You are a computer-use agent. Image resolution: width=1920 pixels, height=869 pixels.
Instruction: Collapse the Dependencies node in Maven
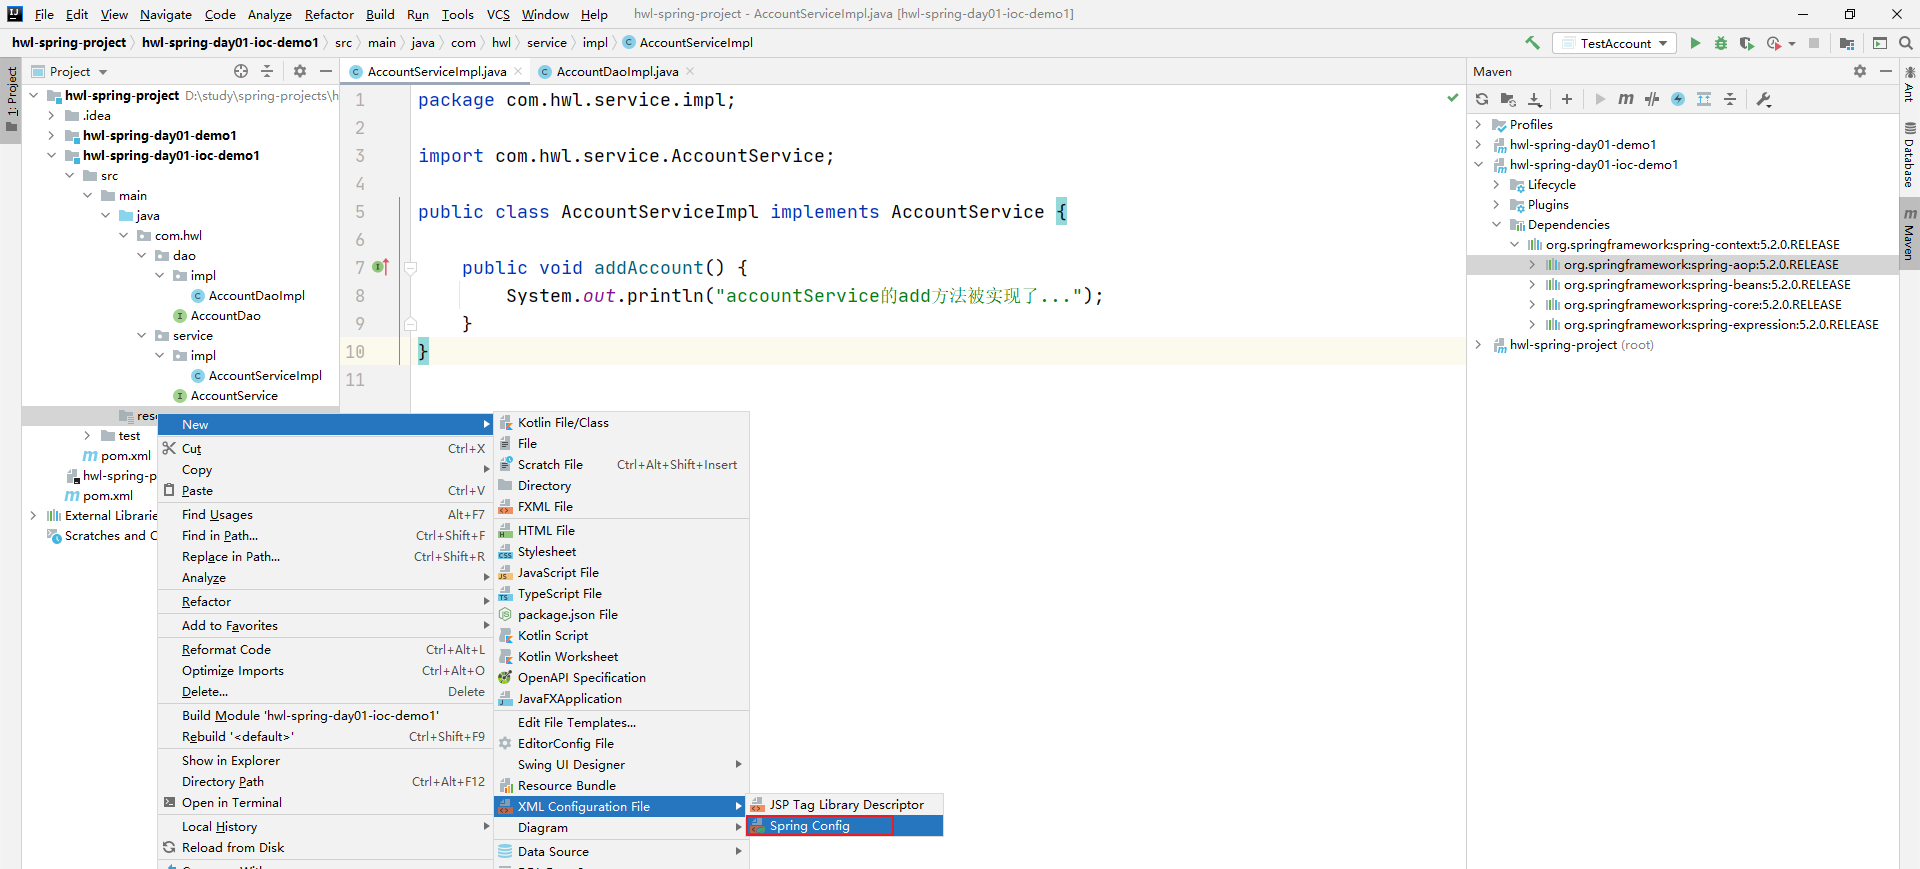(1496, 225)
